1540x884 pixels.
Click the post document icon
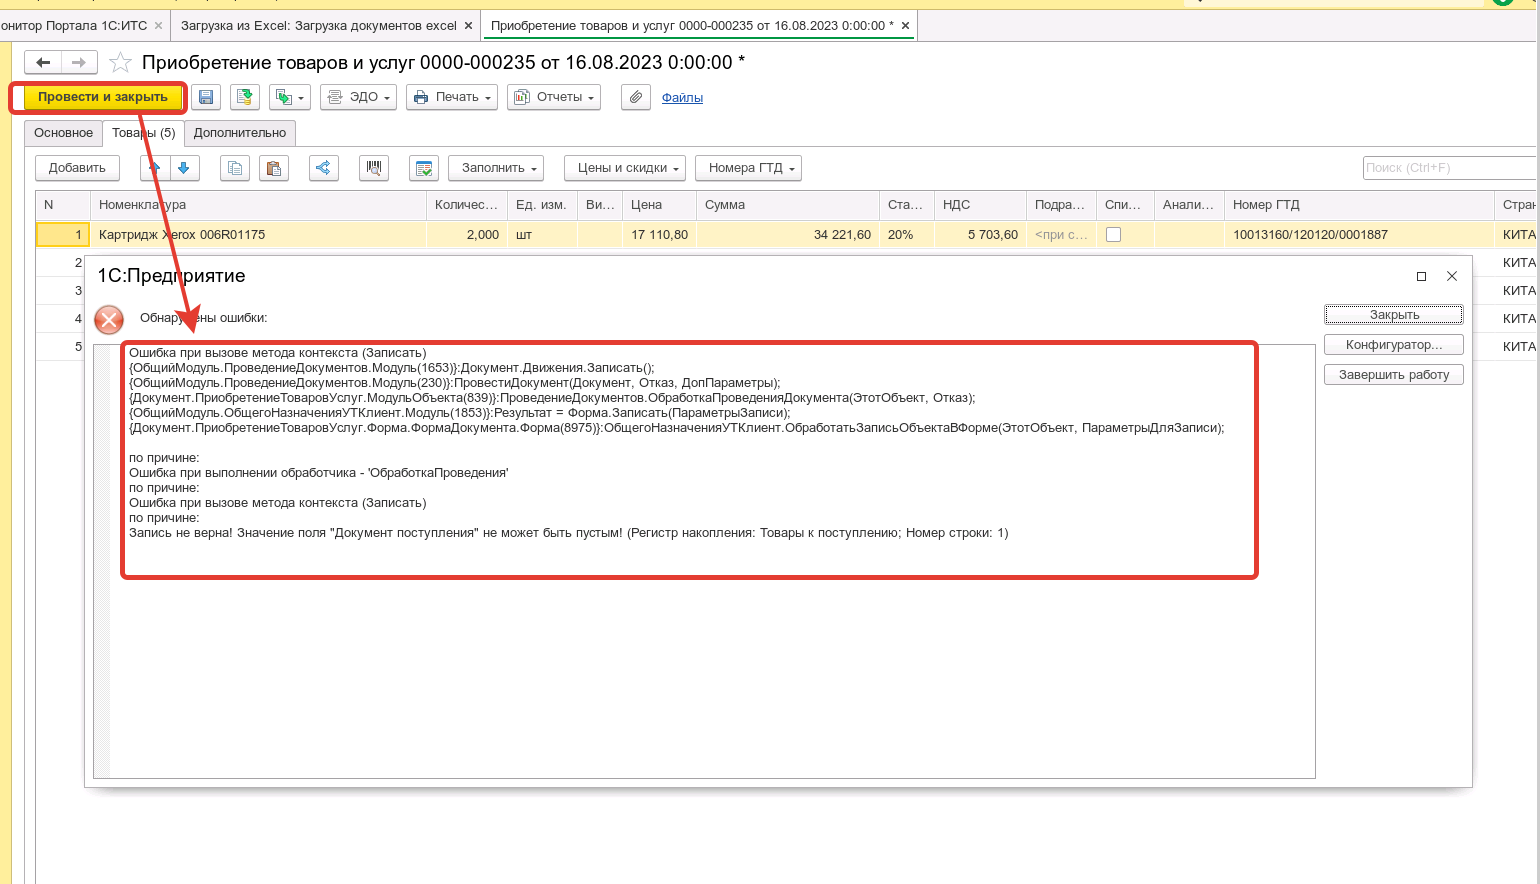tap(245, 97)
